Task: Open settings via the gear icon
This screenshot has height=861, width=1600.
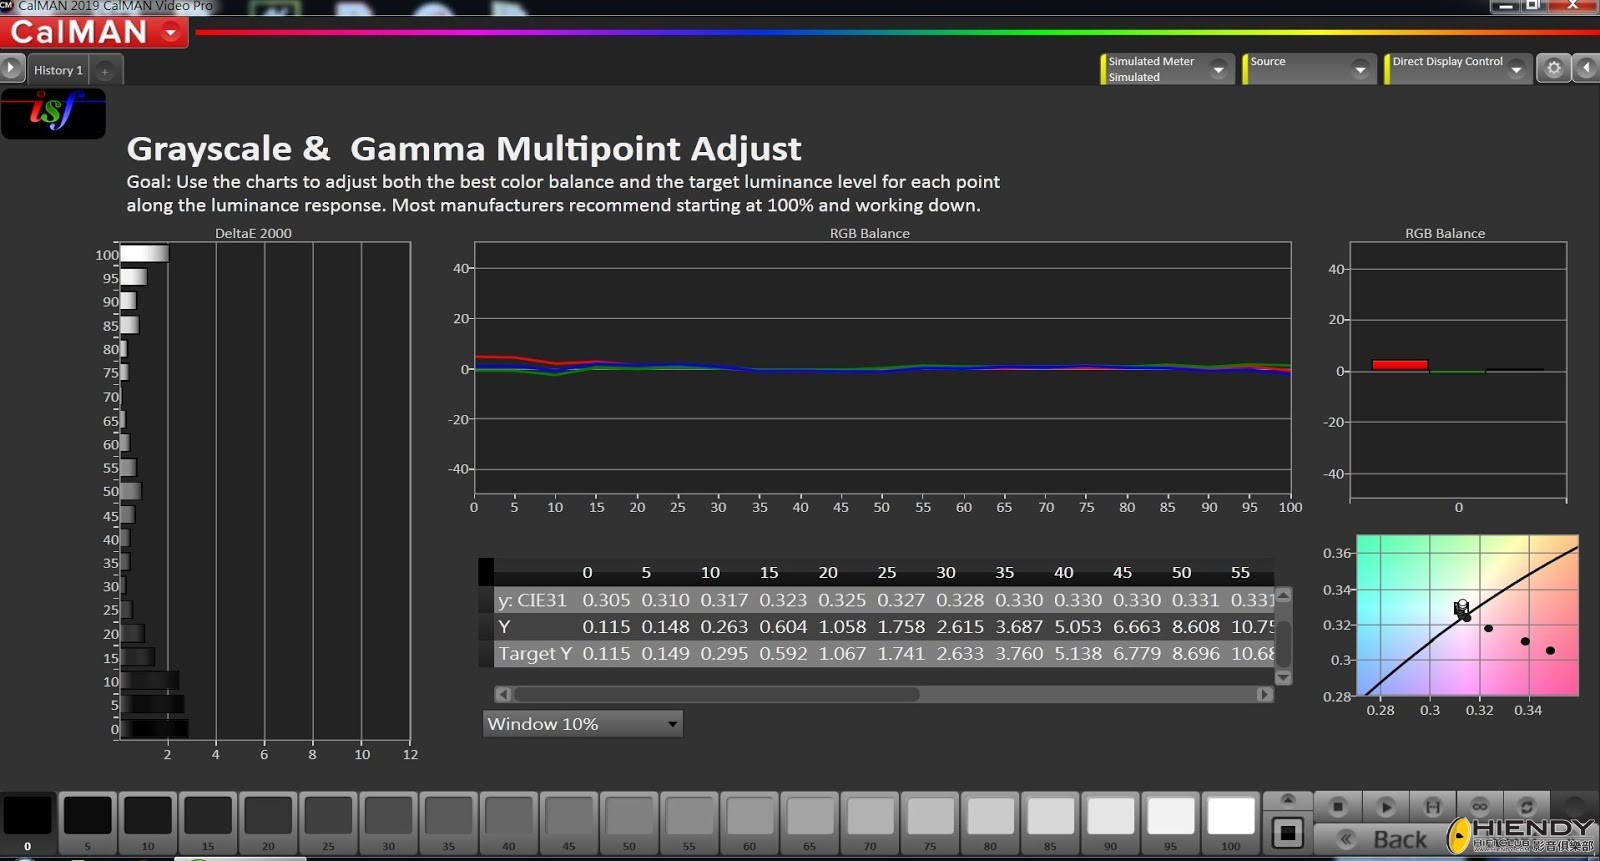Action: (x=1553, y=68)
